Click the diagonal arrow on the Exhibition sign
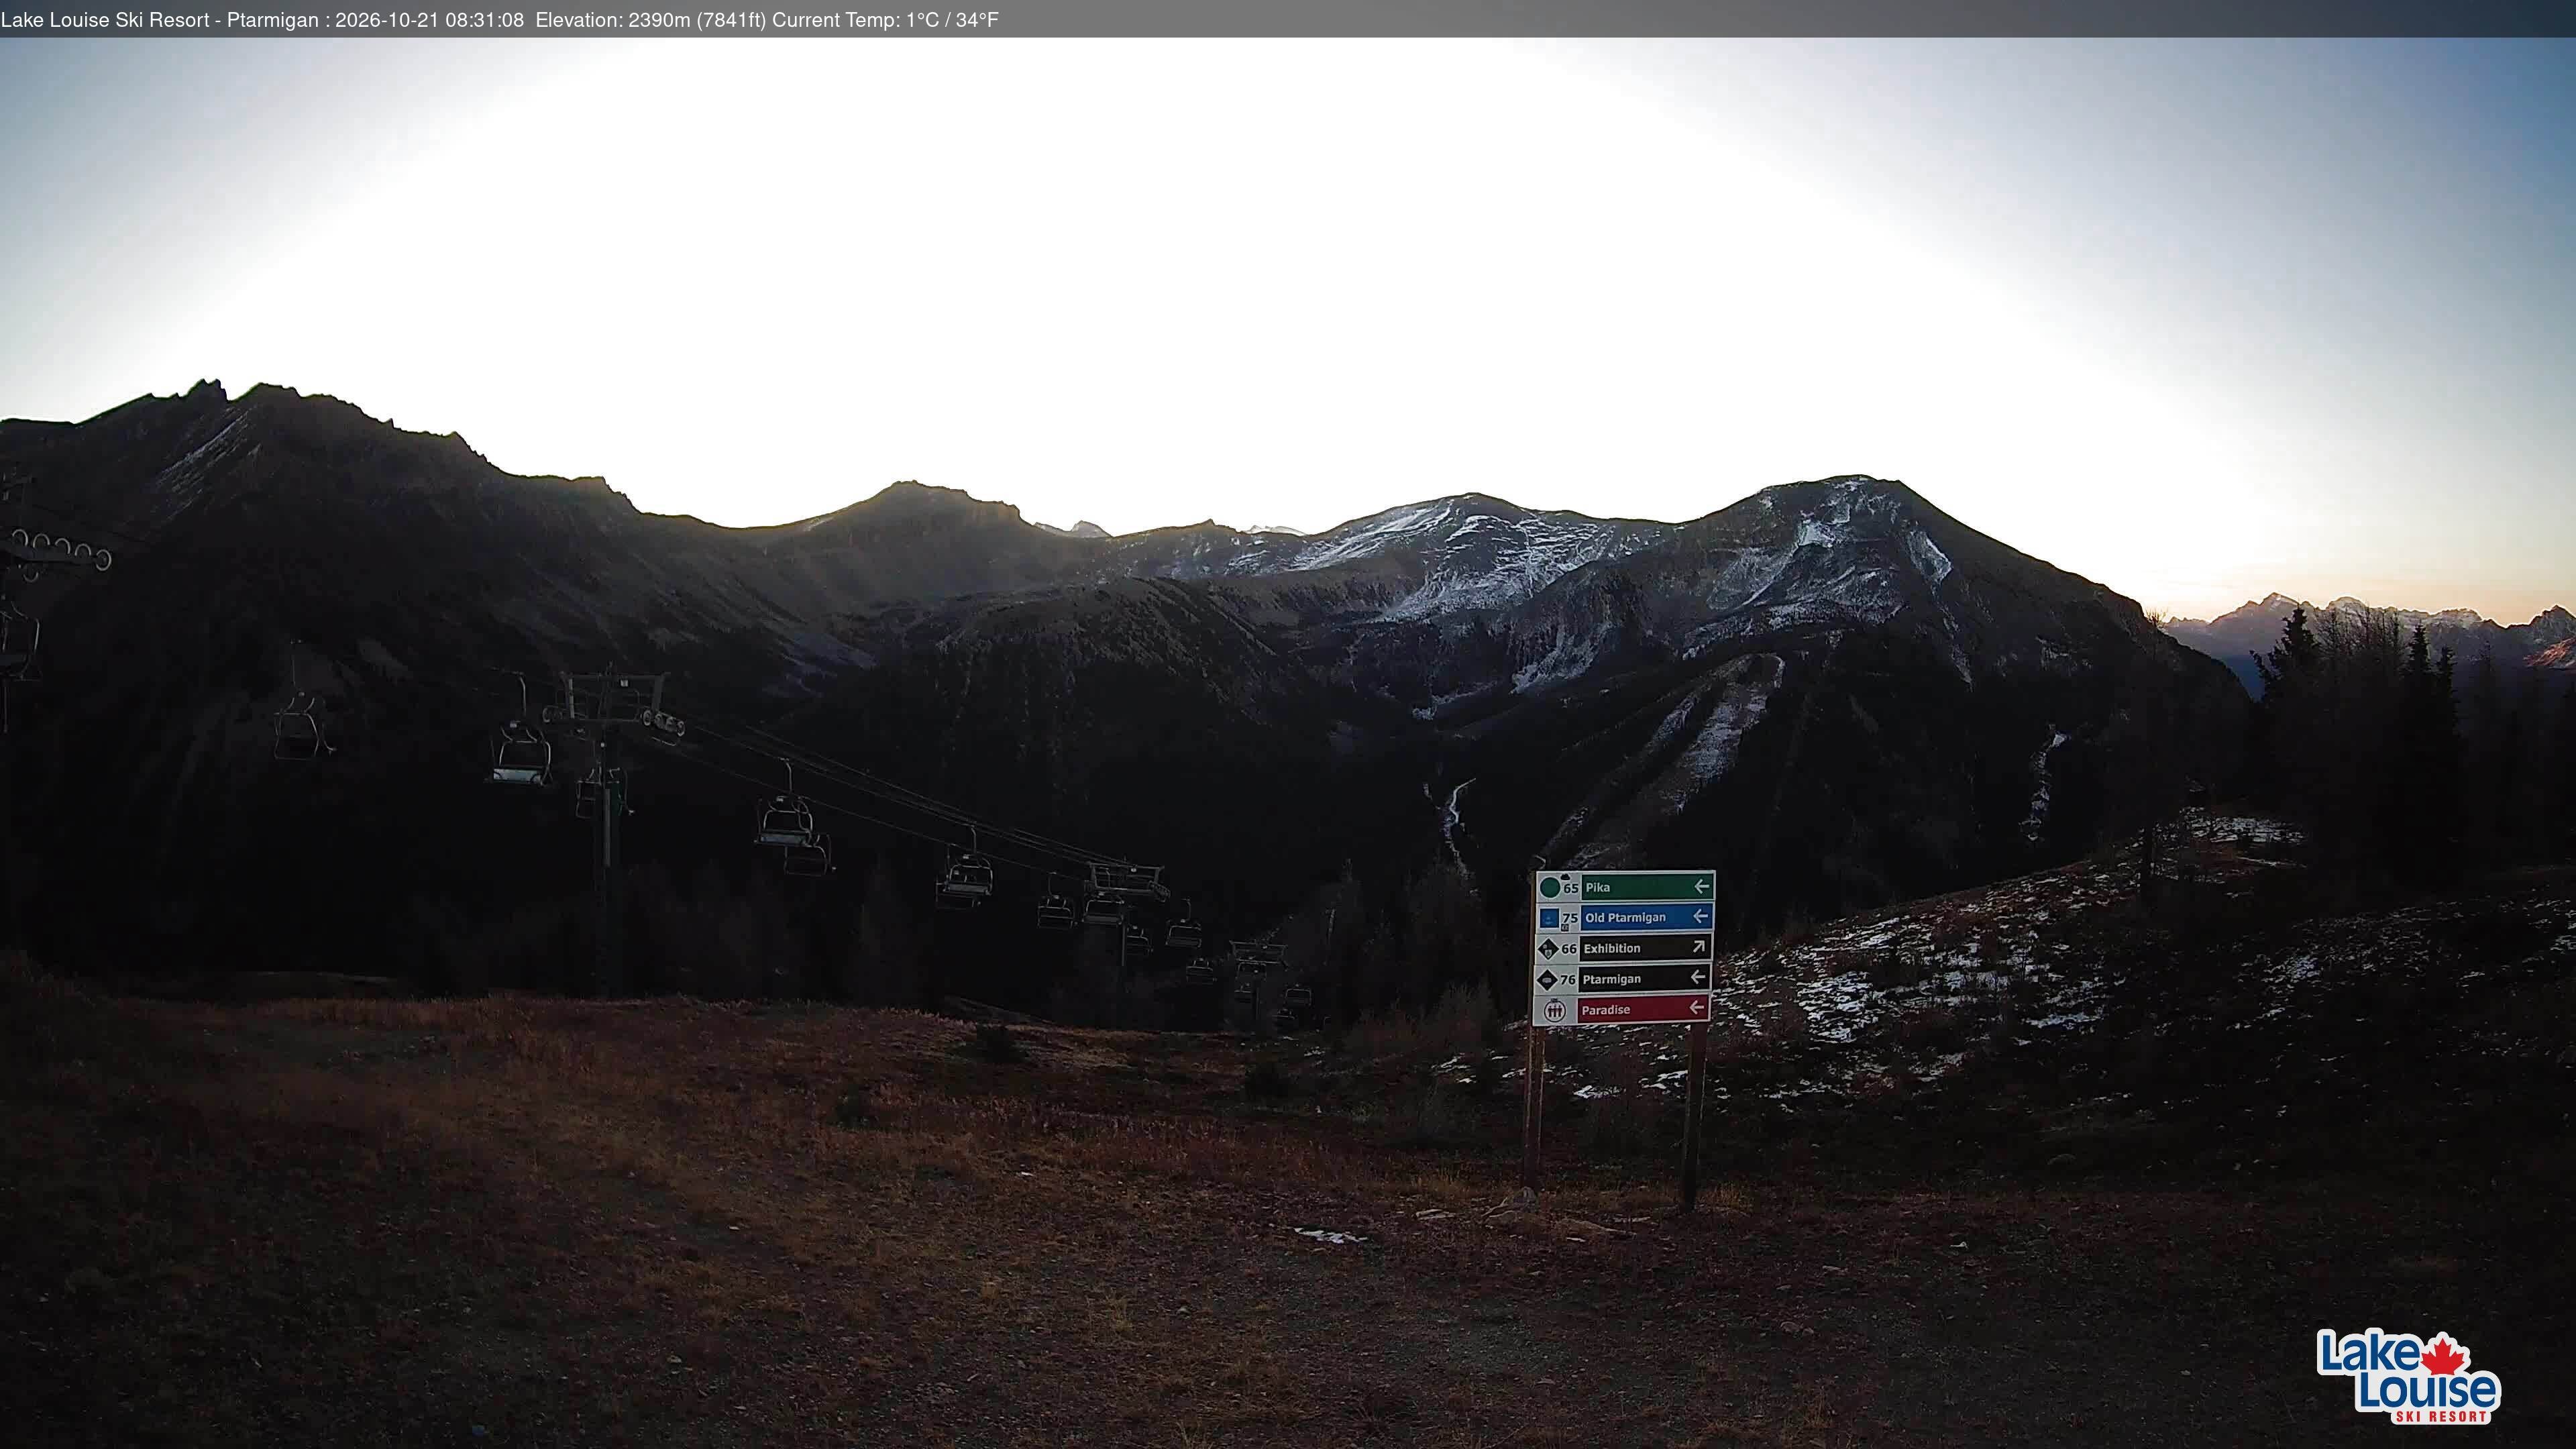Screen dimensions: 2576x1449 coord(1698,946)
